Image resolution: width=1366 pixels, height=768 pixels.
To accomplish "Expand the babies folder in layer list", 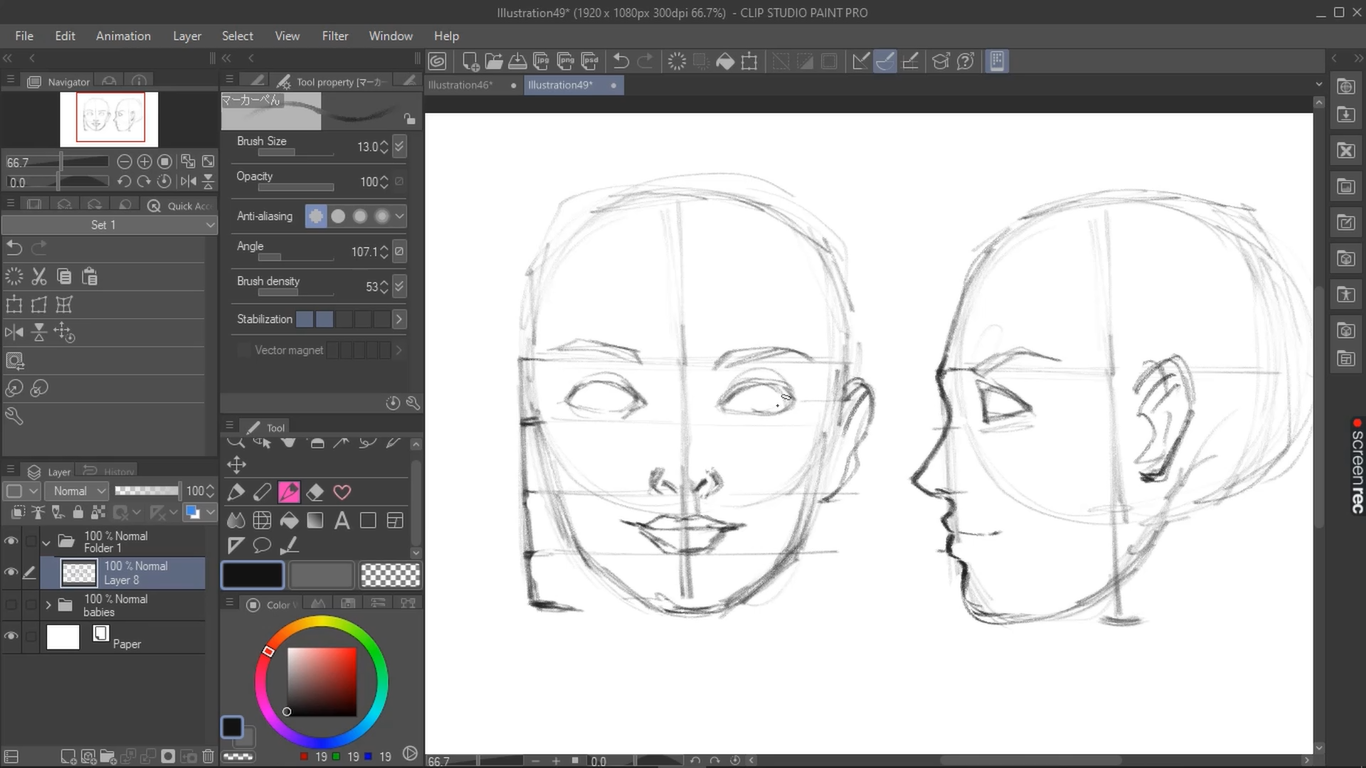I will [47, 605].
